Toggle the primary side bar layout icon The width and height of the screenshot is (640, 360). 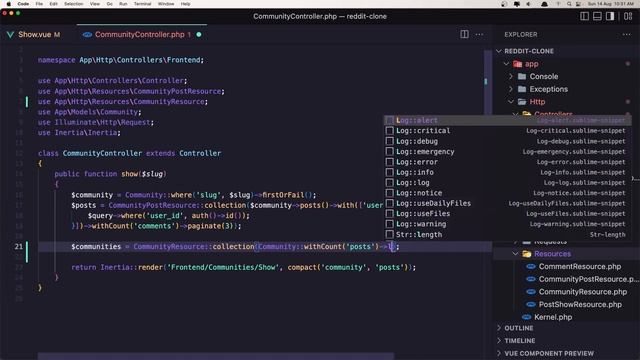pyautogui.click(x=584, y=16)
